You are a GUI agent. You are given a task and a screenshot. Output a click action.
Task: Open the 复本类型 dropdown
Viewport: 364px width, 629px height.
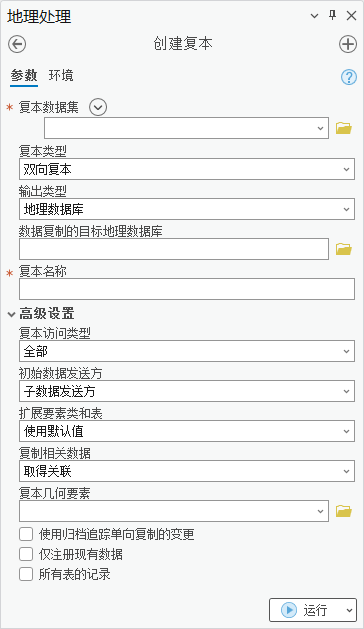tap(187, 169)
